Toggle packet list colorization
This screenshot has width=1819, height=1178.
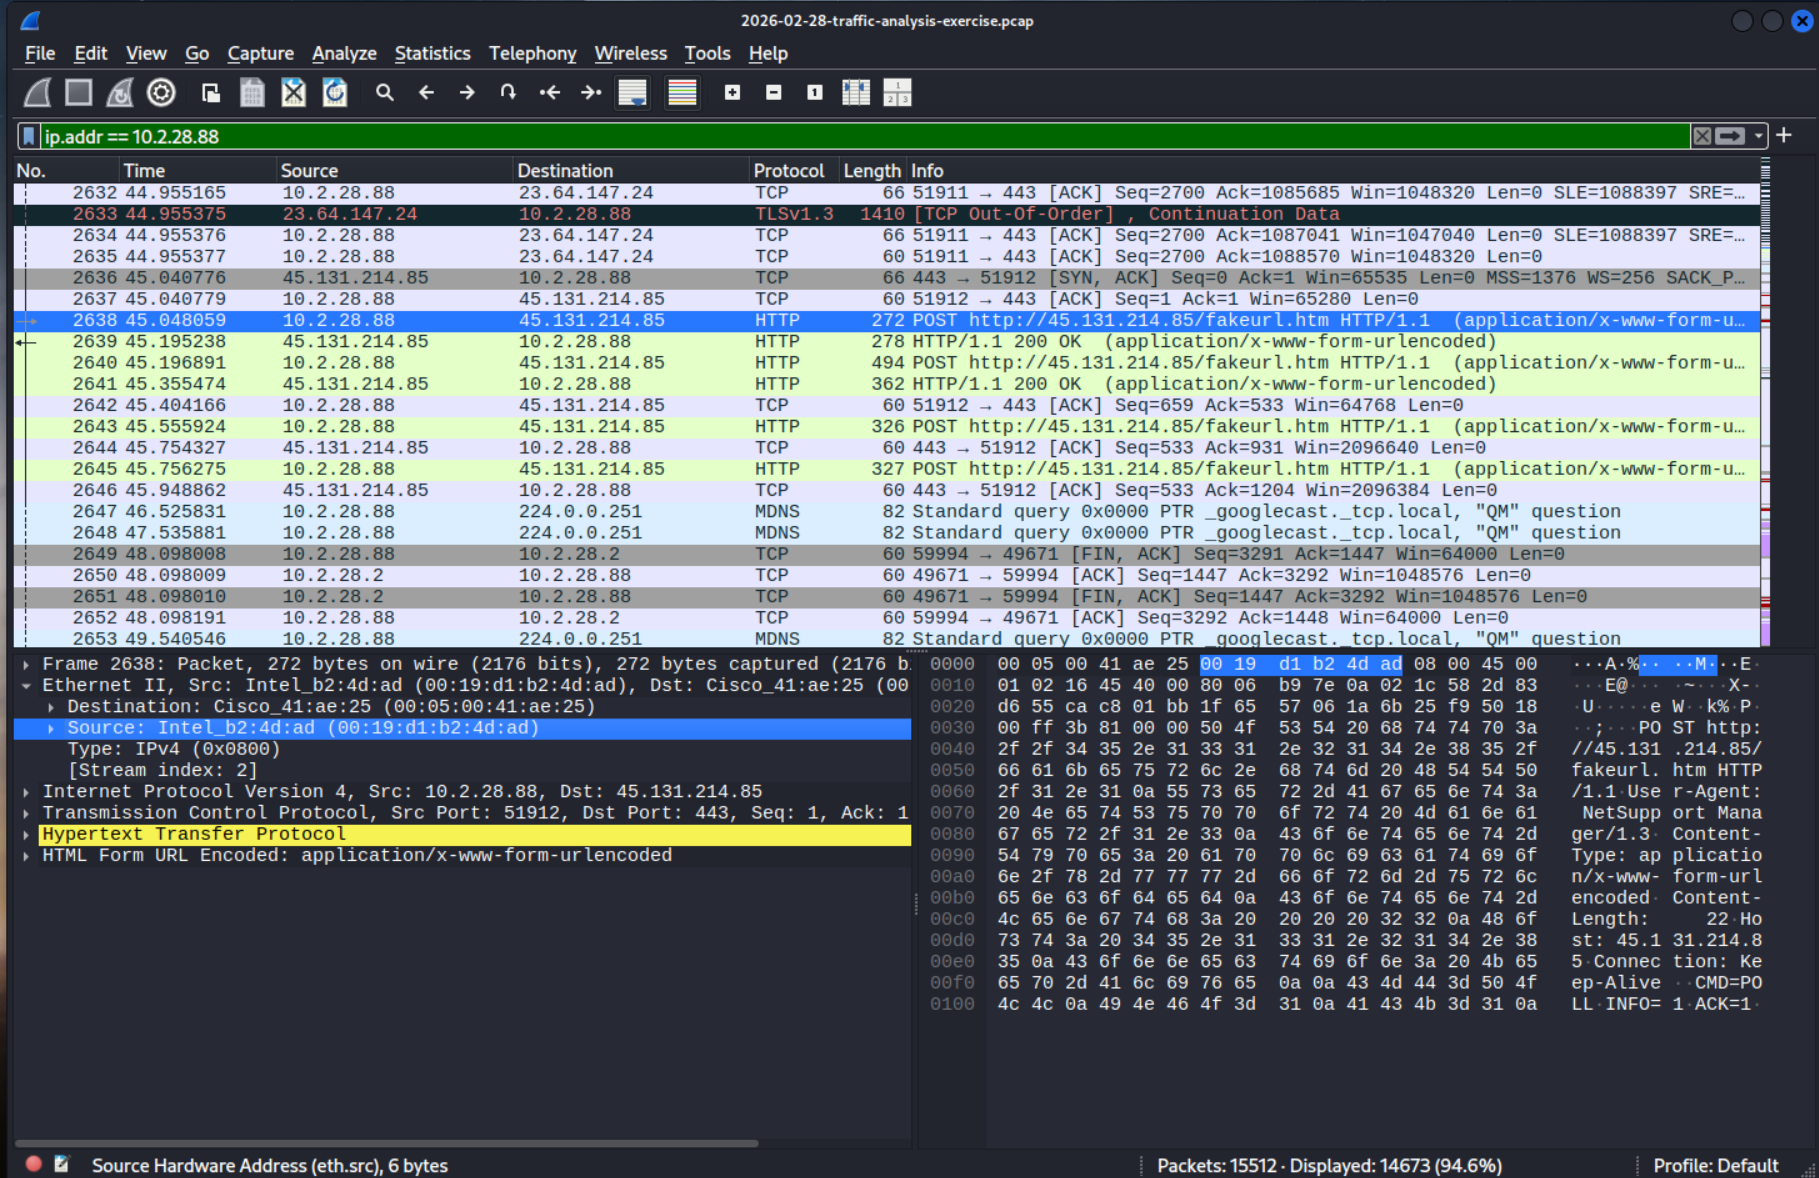682,93
